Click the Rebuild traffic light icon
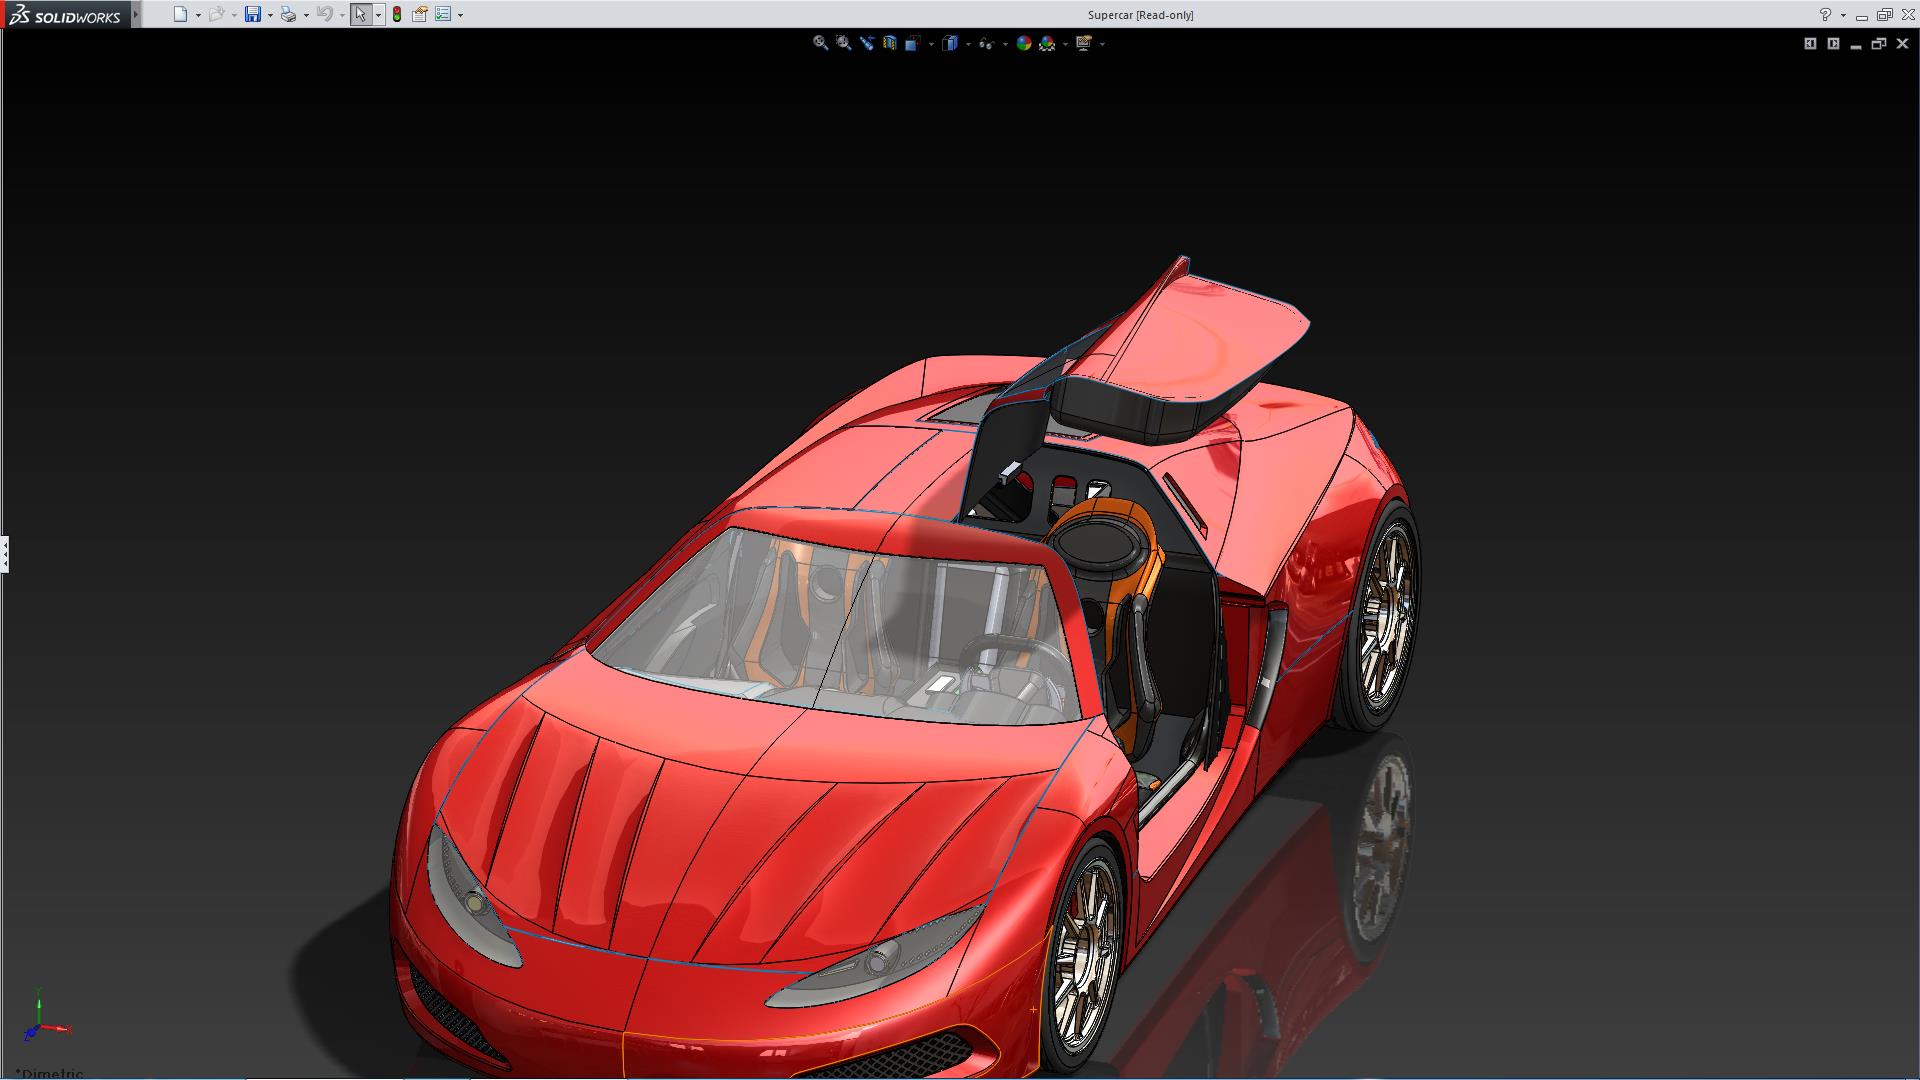The image size is (1920, 1080). click(x=397, y=14)
